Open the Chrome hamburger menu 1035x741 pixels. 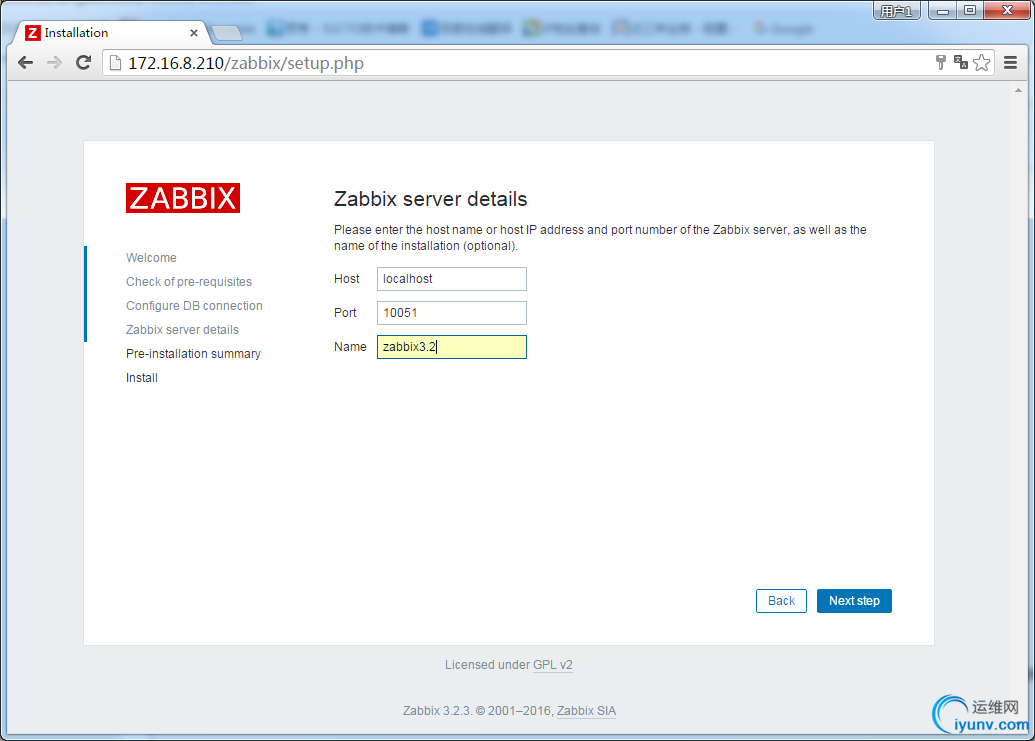click(1010, 63)
